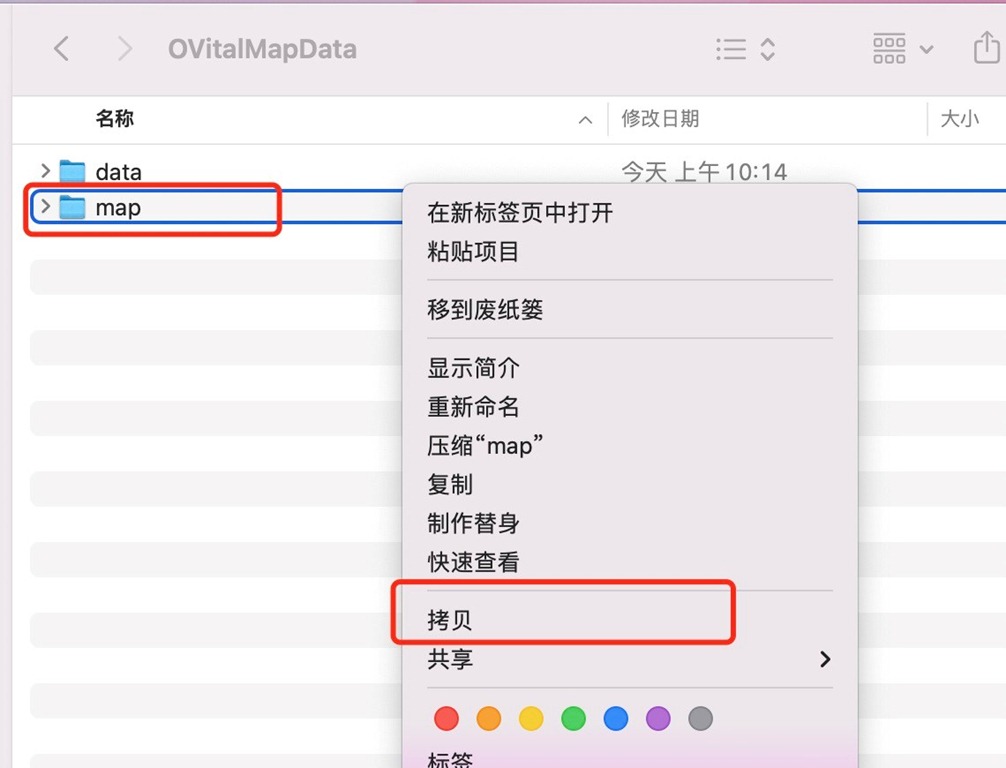
Task: Apply the green color tag
Action: [x=573, y=718]
